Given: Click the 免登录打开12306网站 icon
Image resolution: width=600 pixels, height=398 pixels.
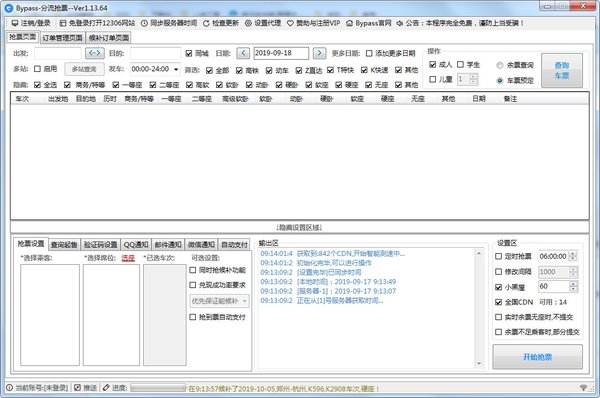Looking at the screenshot, I should click(x=63, y=23).
